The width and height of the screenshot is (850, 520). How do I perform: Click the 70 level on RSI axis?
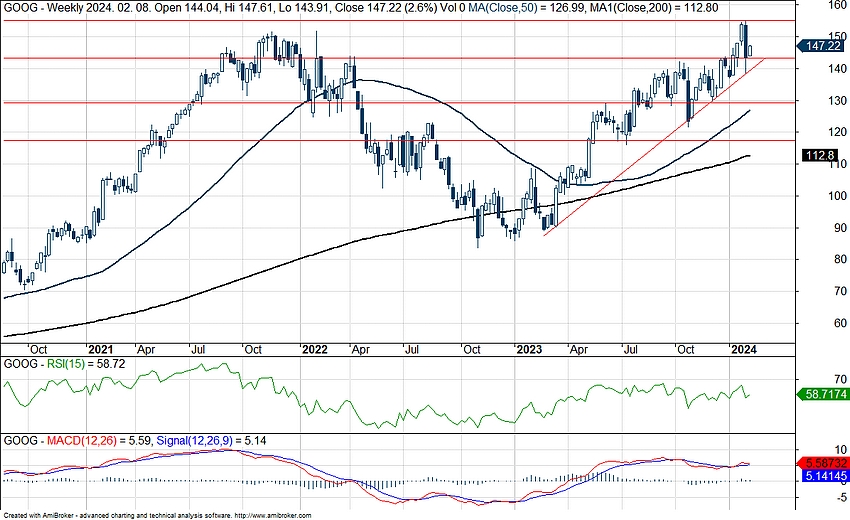842,380
